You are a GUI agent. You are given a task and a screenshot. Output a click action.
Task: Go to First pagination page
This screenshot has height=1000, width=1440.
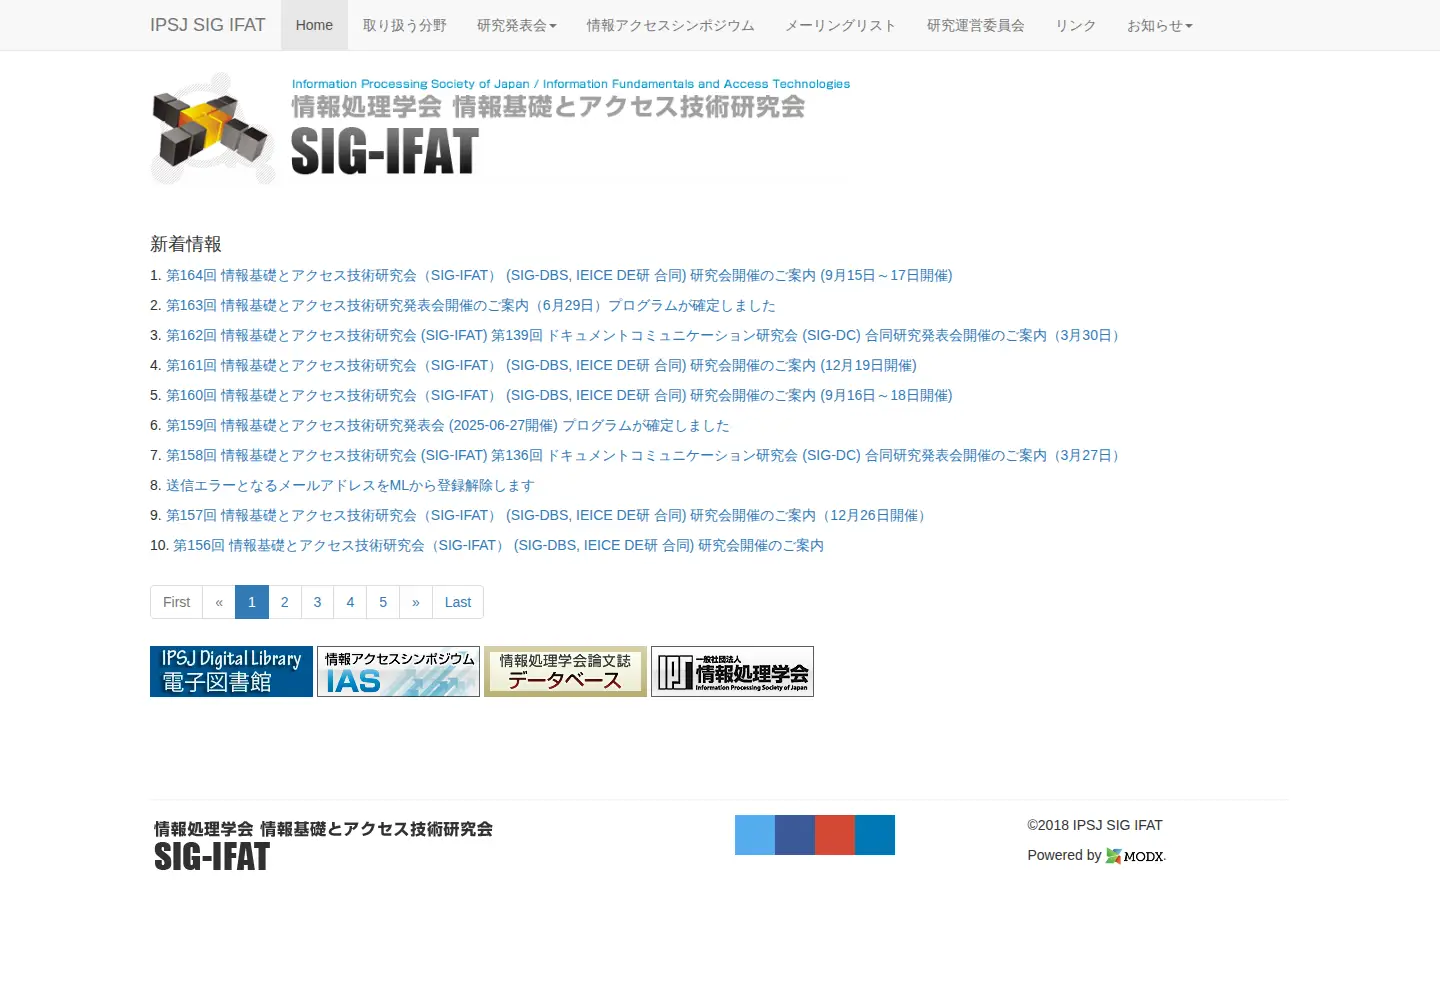[x=176, y=602]
